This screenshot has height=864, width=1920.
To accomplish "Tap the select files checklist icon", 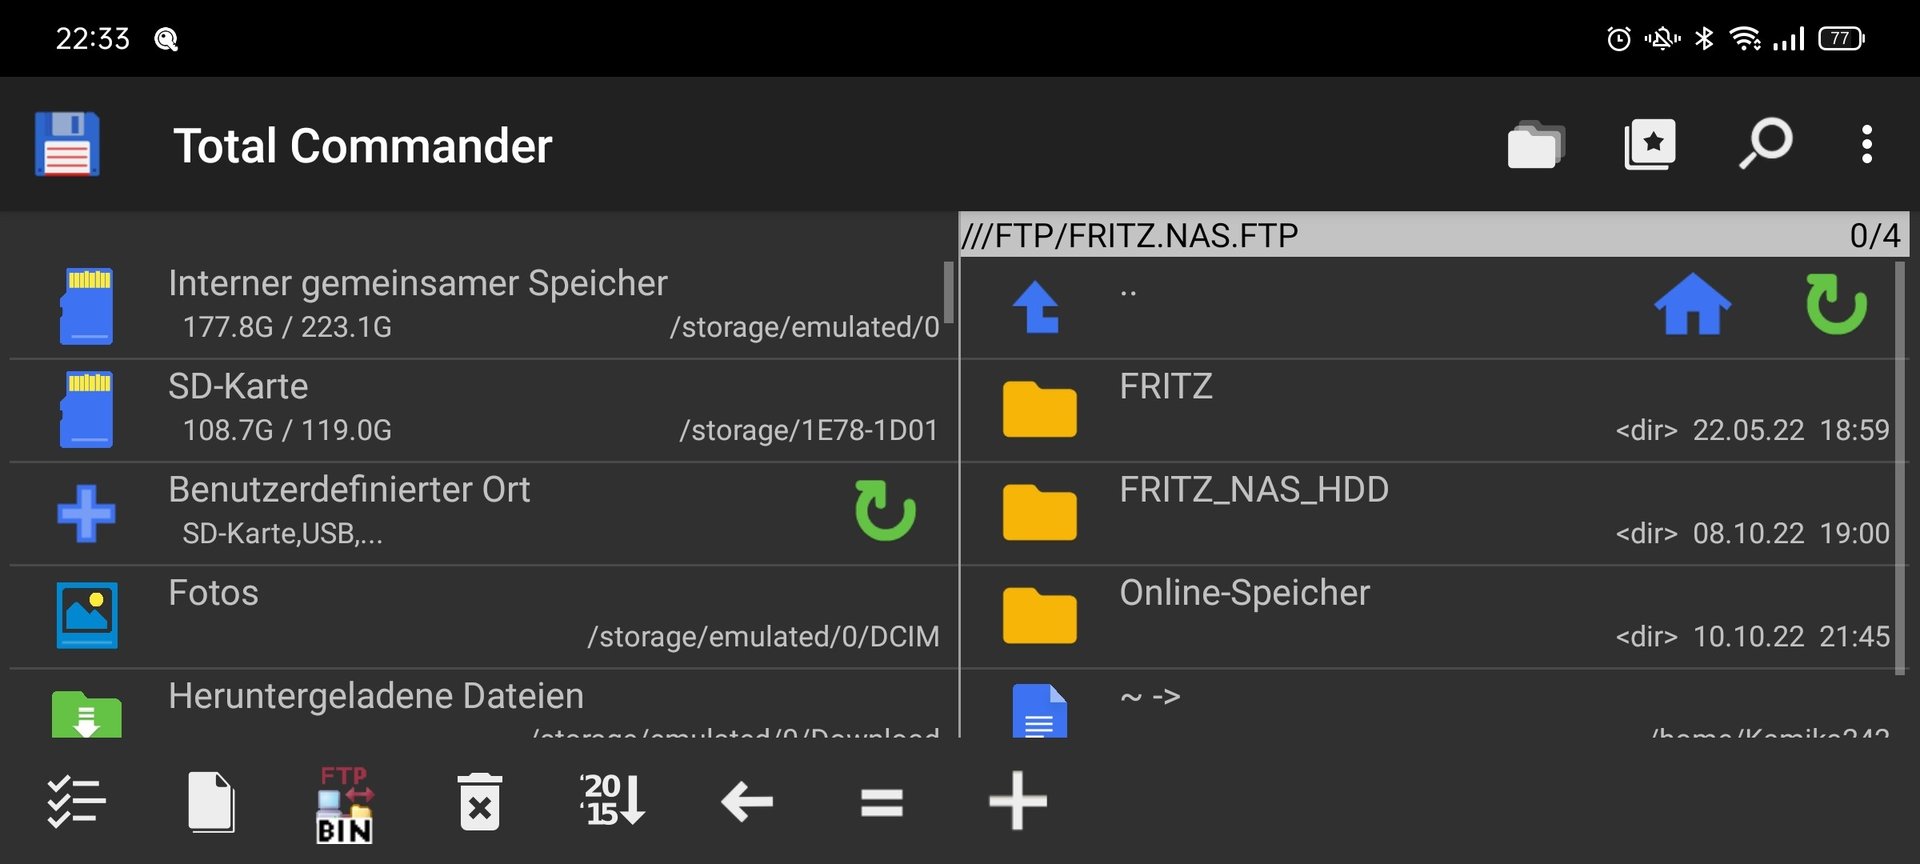I will [76, 801].
